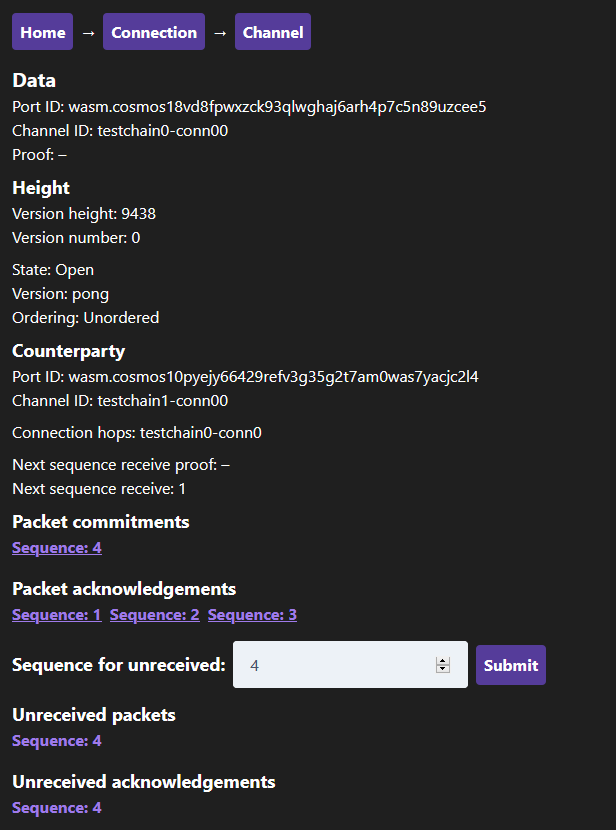Submit the sequence for unreceived
Viewport: 616px width, 830px height.
(x=511, y=665)
